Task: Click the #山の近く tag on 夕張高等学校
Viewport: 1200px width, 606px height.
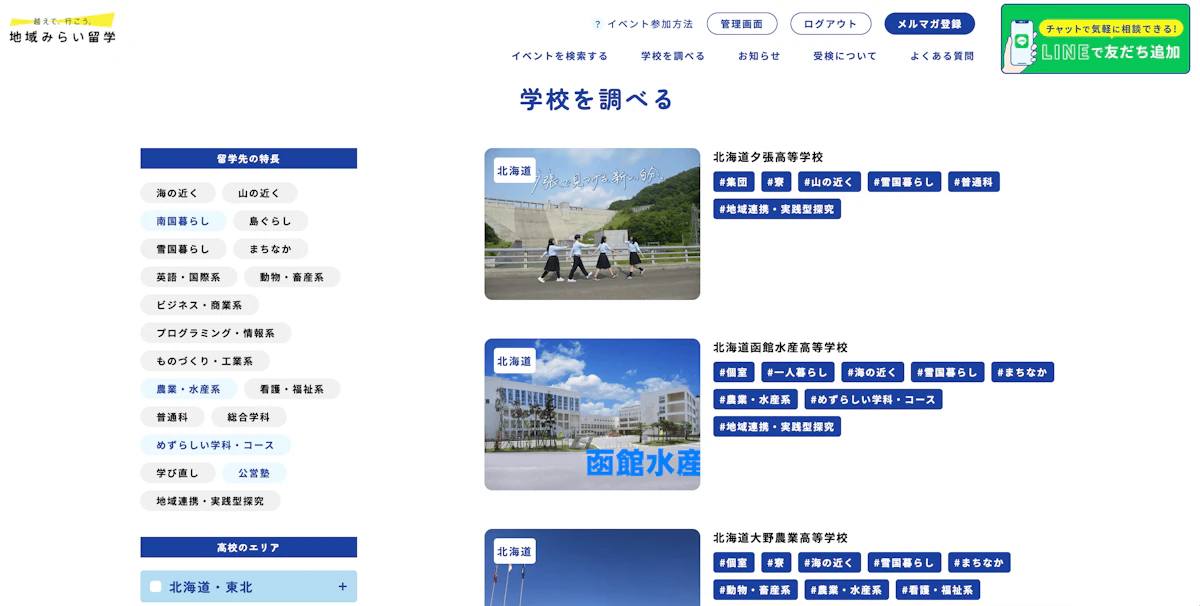Action: click(x=829, y=182)
